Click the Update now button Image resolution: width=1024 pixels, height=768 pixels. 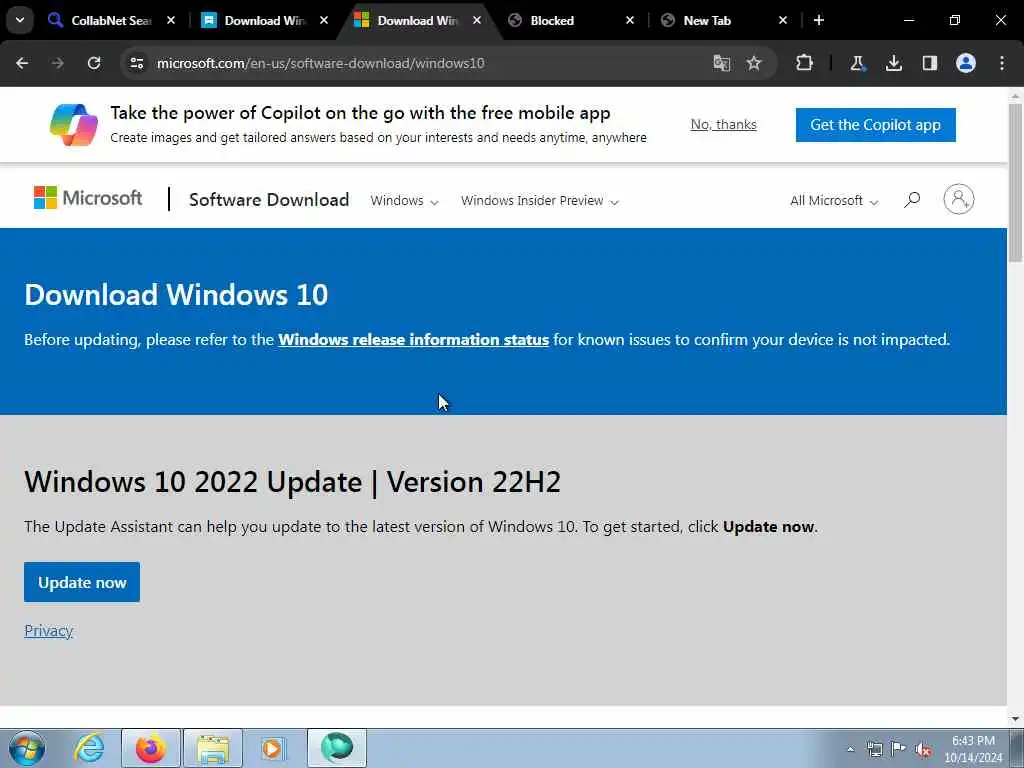coord(82,582)
